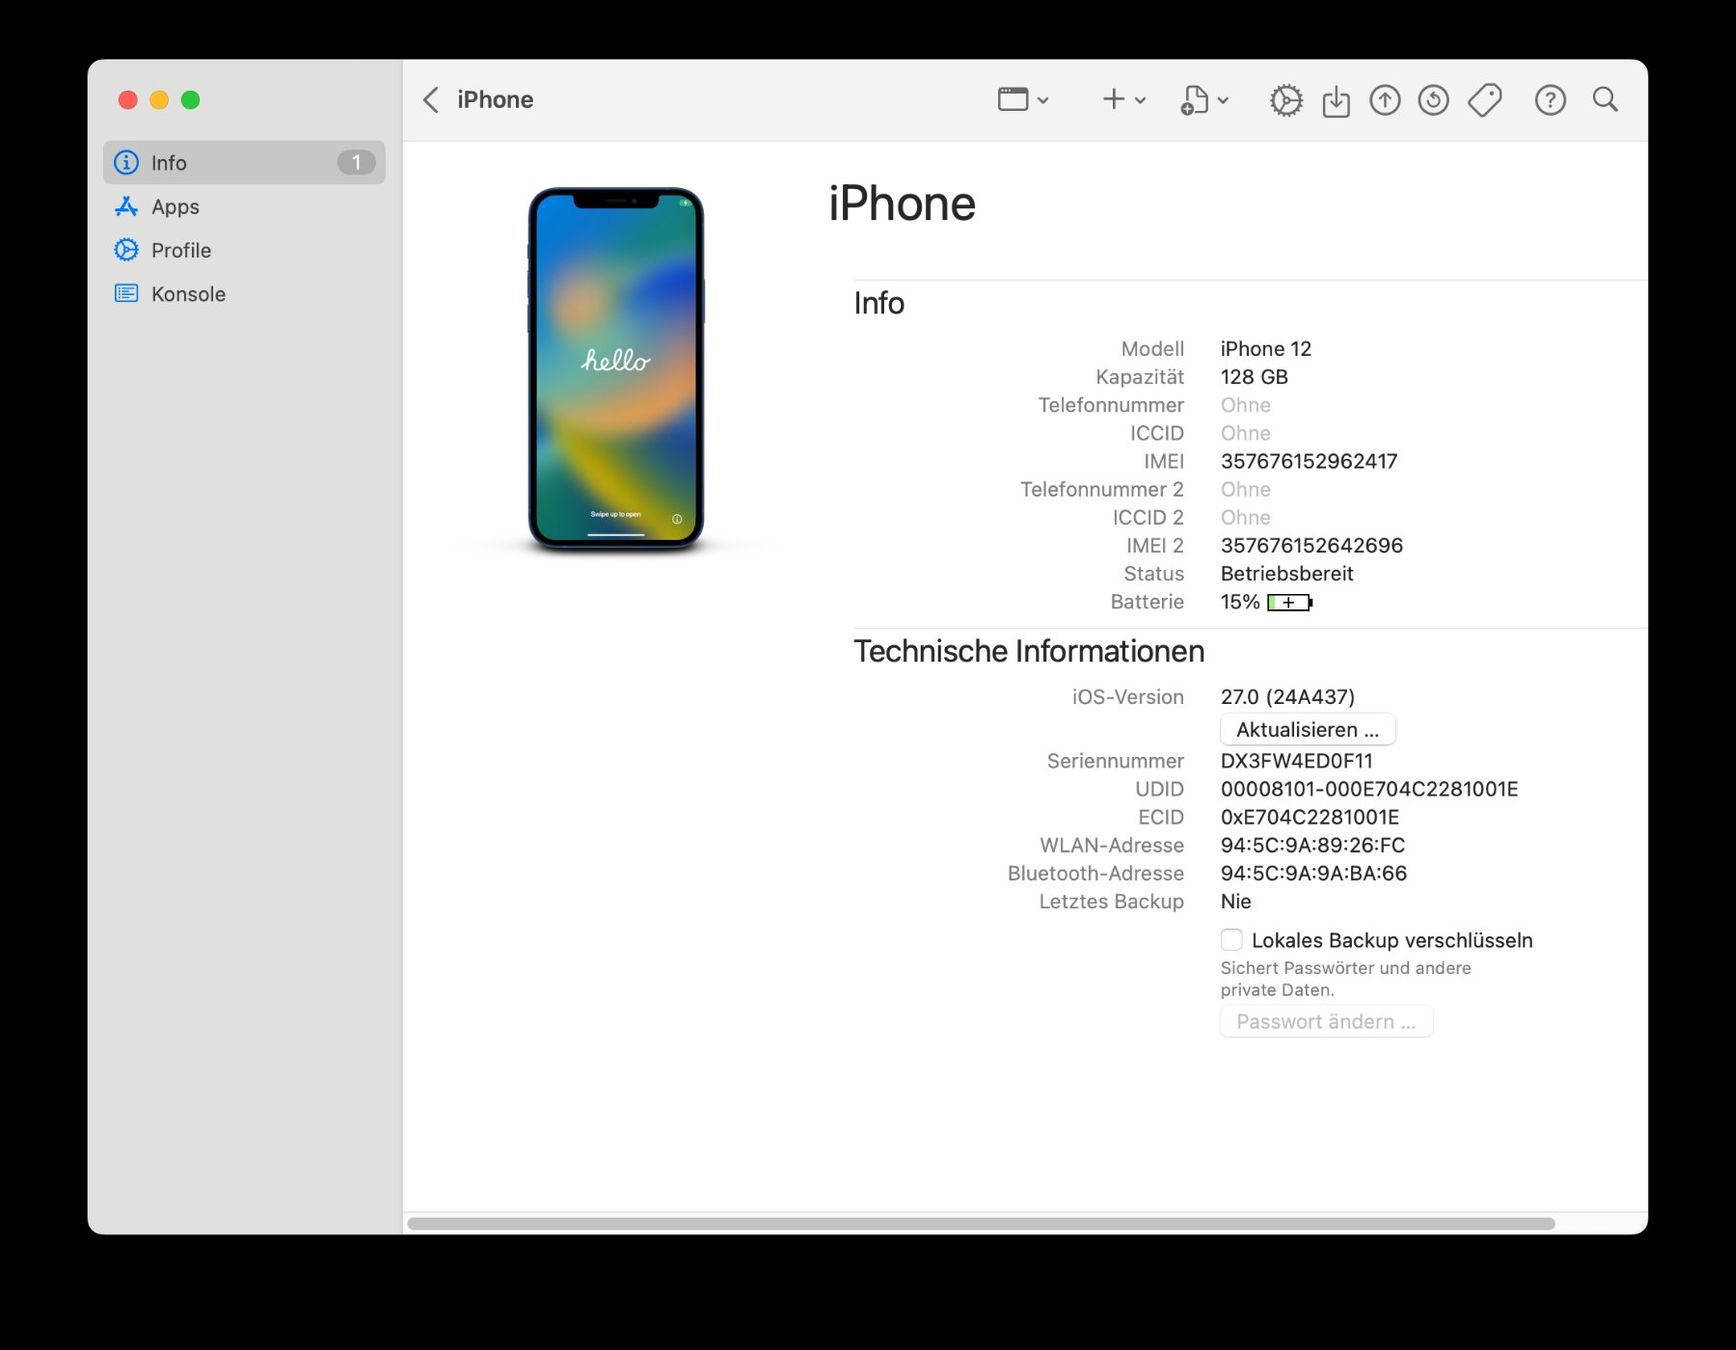Image resolution: width=1736 pixels, height=1350 pixels.
Task: Open the add document dropdown
Action: pos(1205,100)
